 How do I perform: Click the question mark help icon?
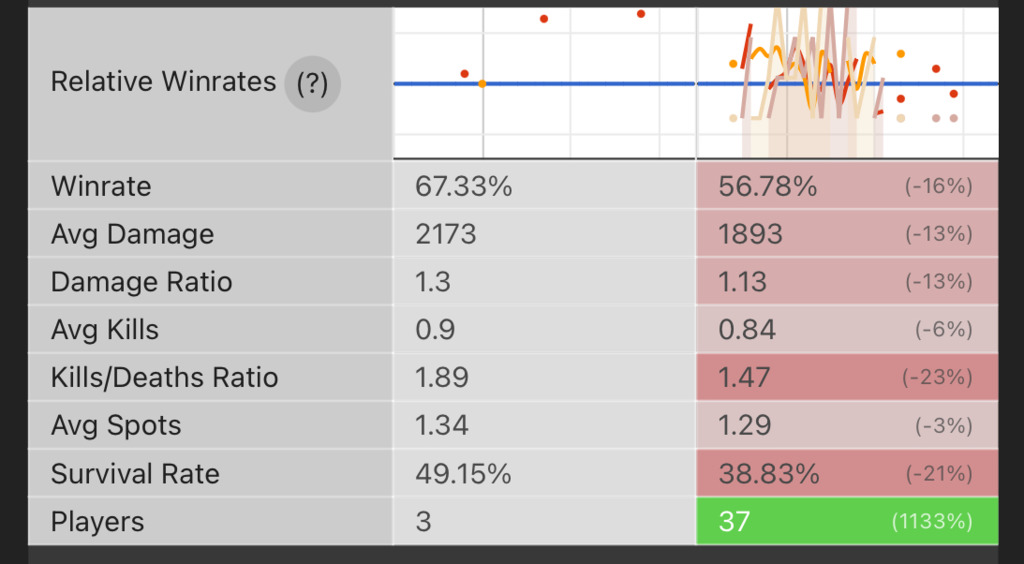[x=312, y=83]
